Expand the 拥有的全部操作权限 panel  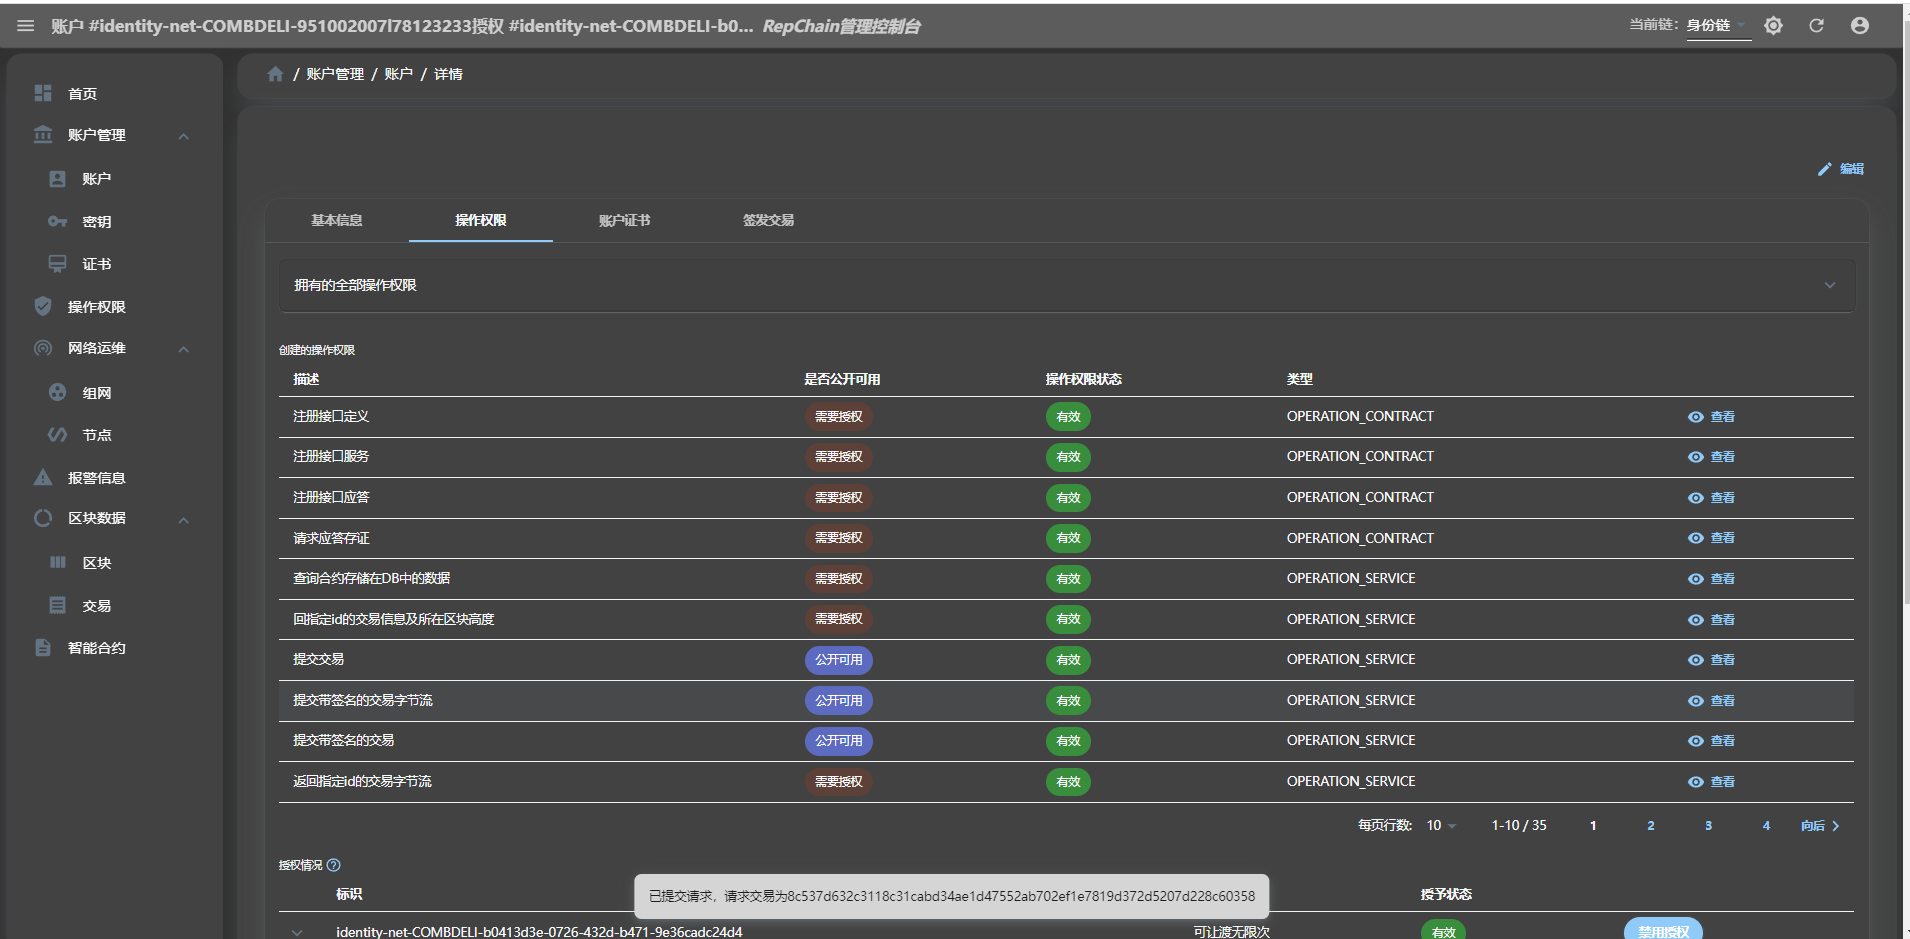[x=1066, y=285]
